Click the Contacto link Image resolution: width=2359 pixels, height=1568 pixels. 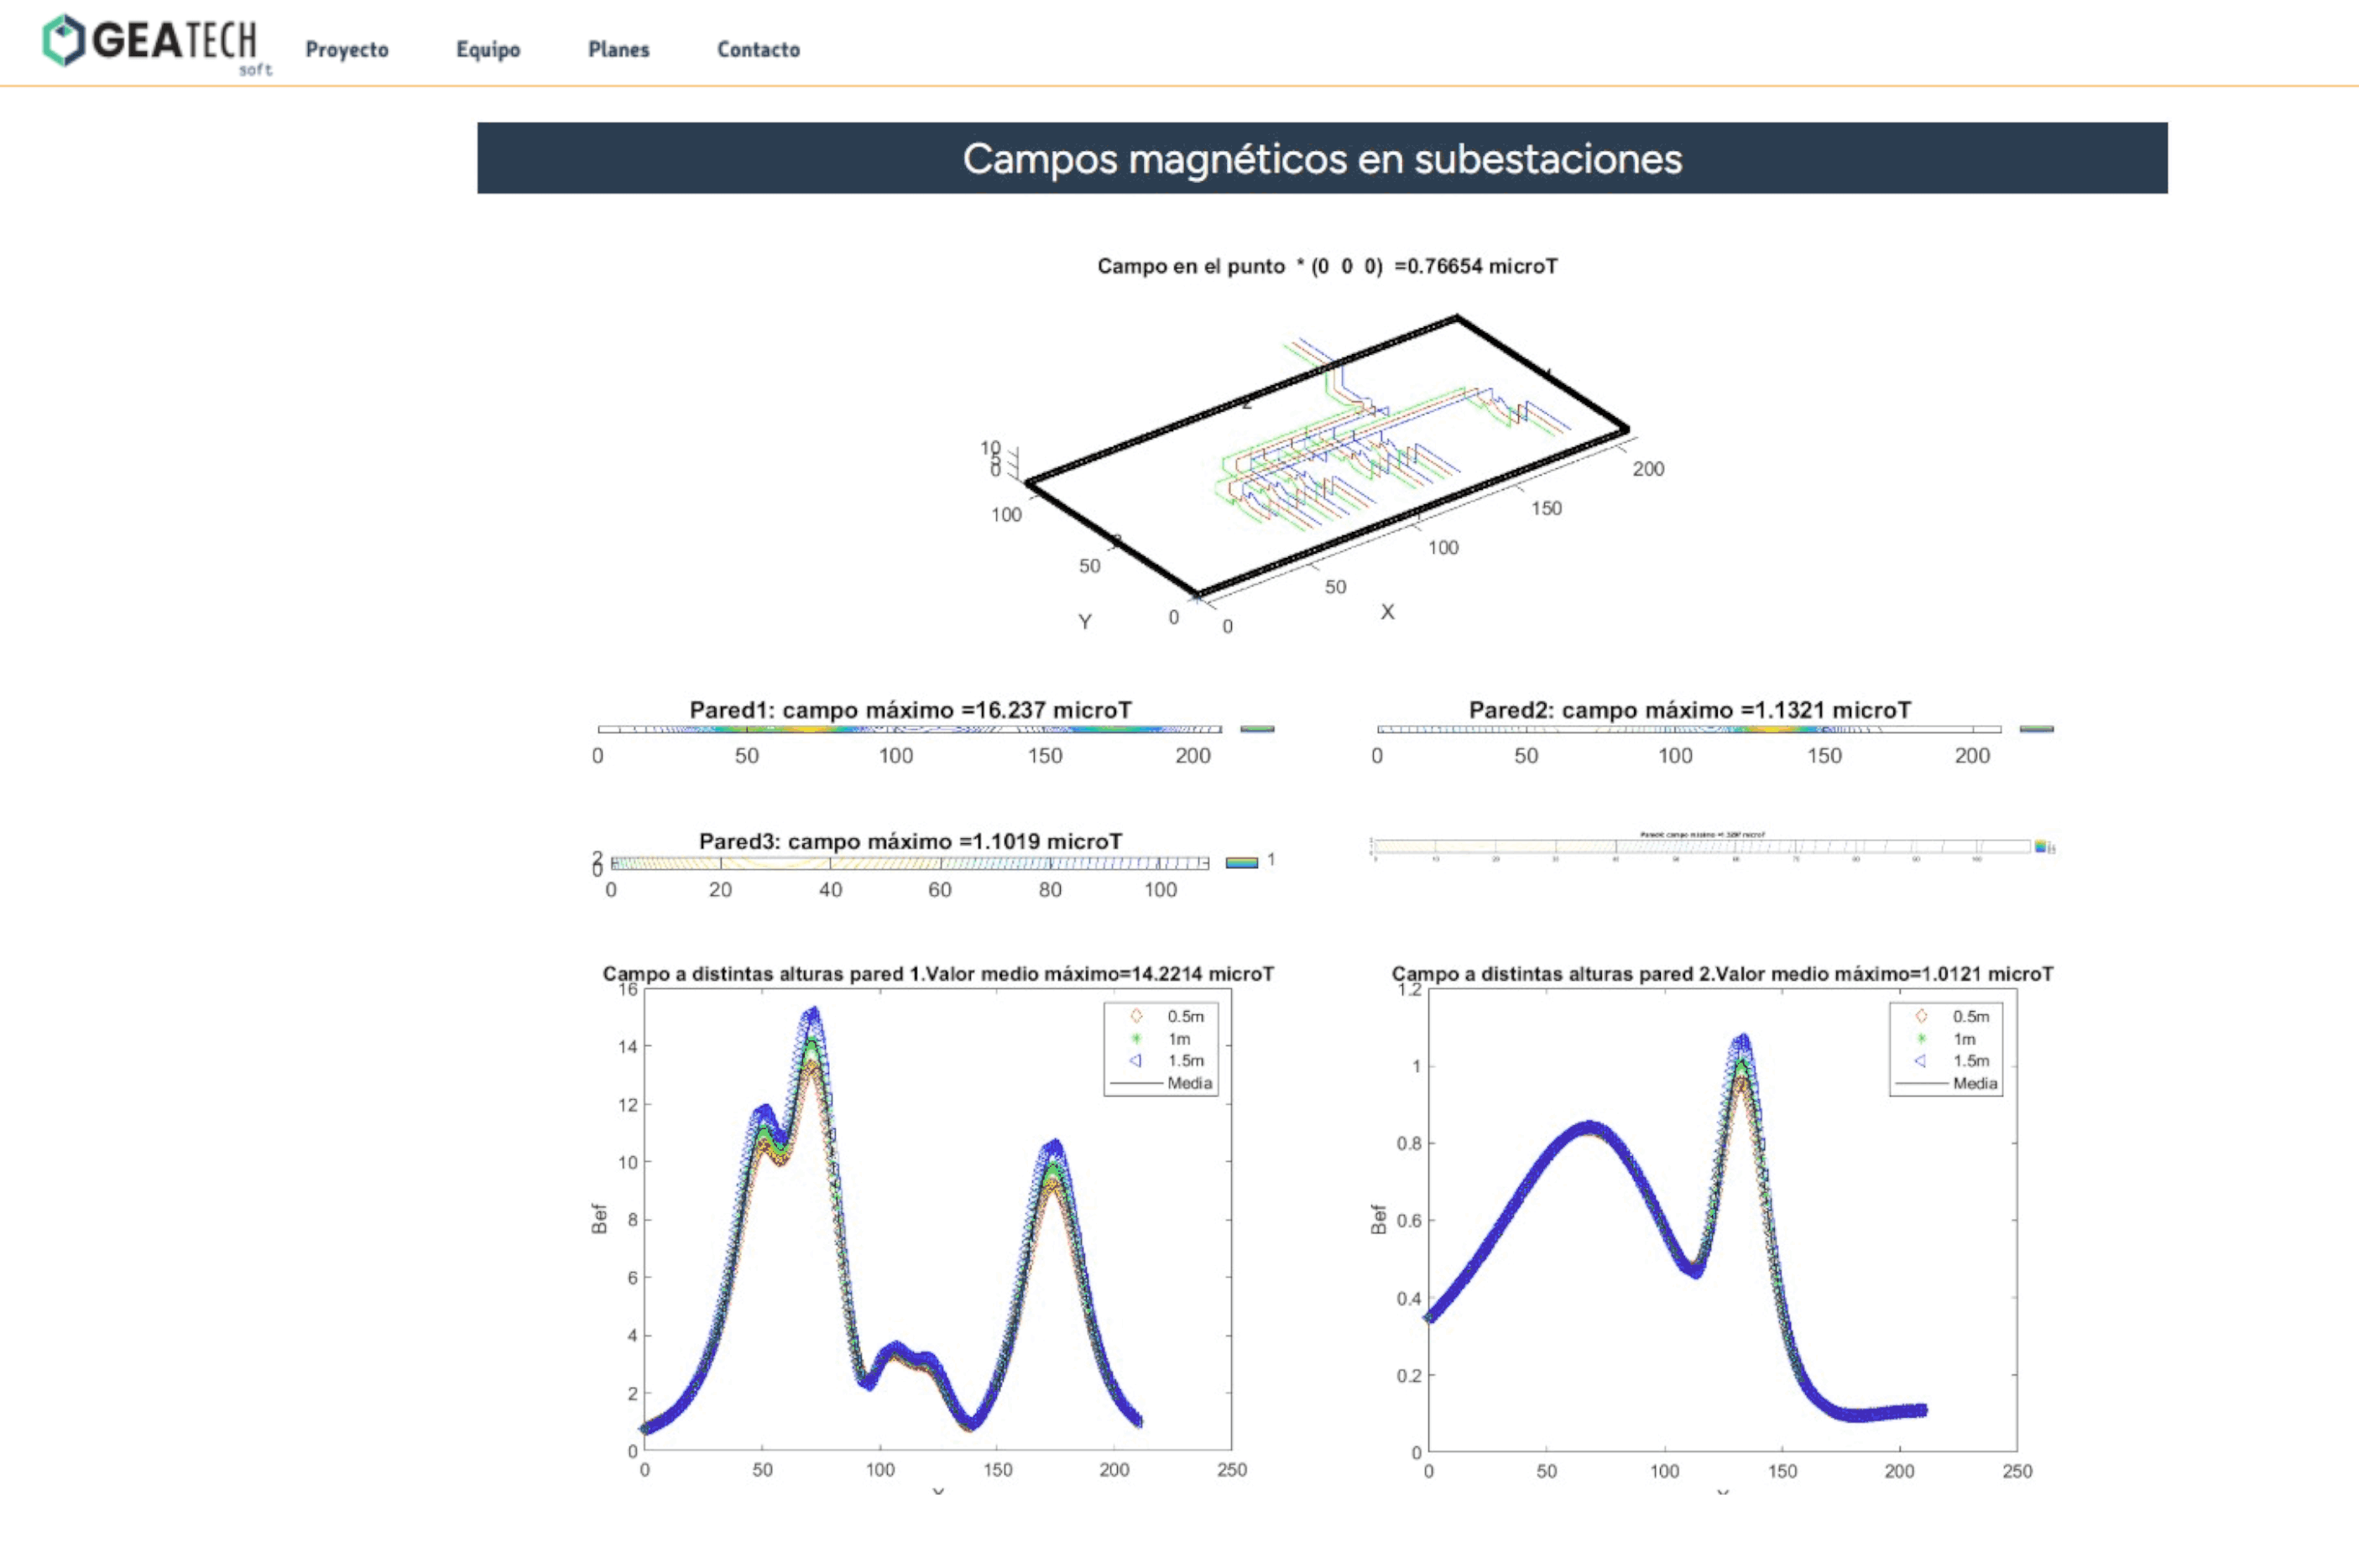[x=758, y=50]
